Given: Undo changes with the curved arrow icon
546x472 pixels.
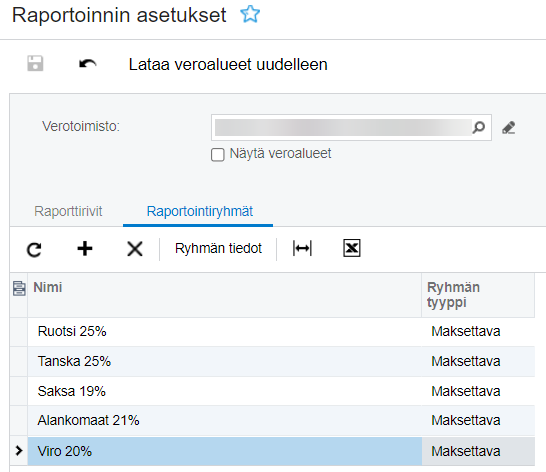Looking at the screenshot, I should click(x=87, y=64).
